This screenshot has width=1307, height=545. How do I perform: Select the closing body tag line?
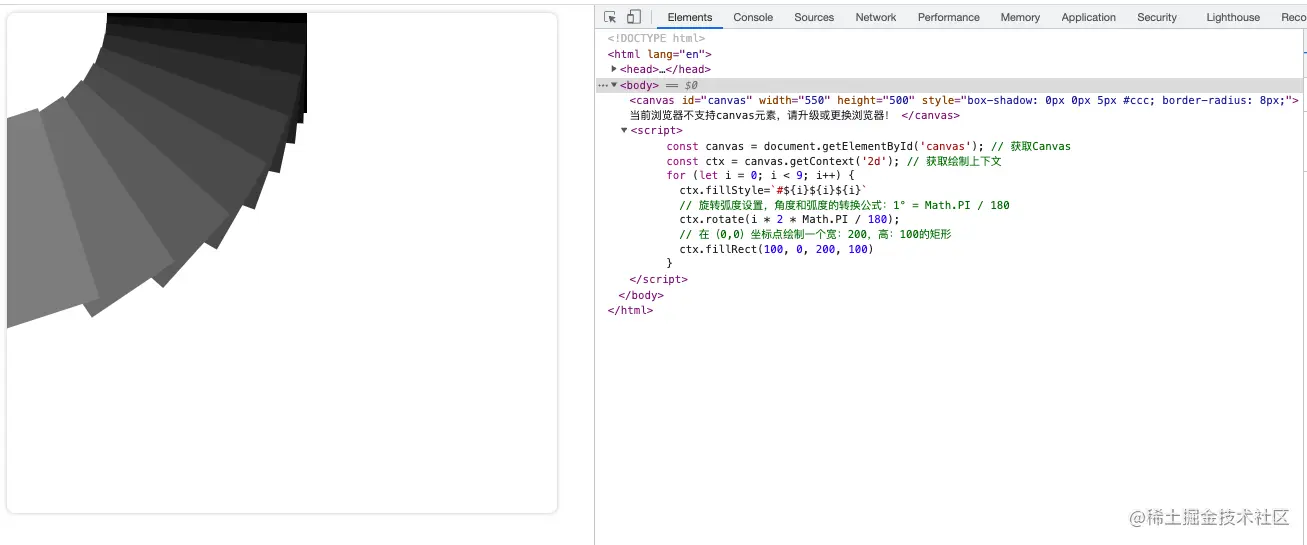641,295
